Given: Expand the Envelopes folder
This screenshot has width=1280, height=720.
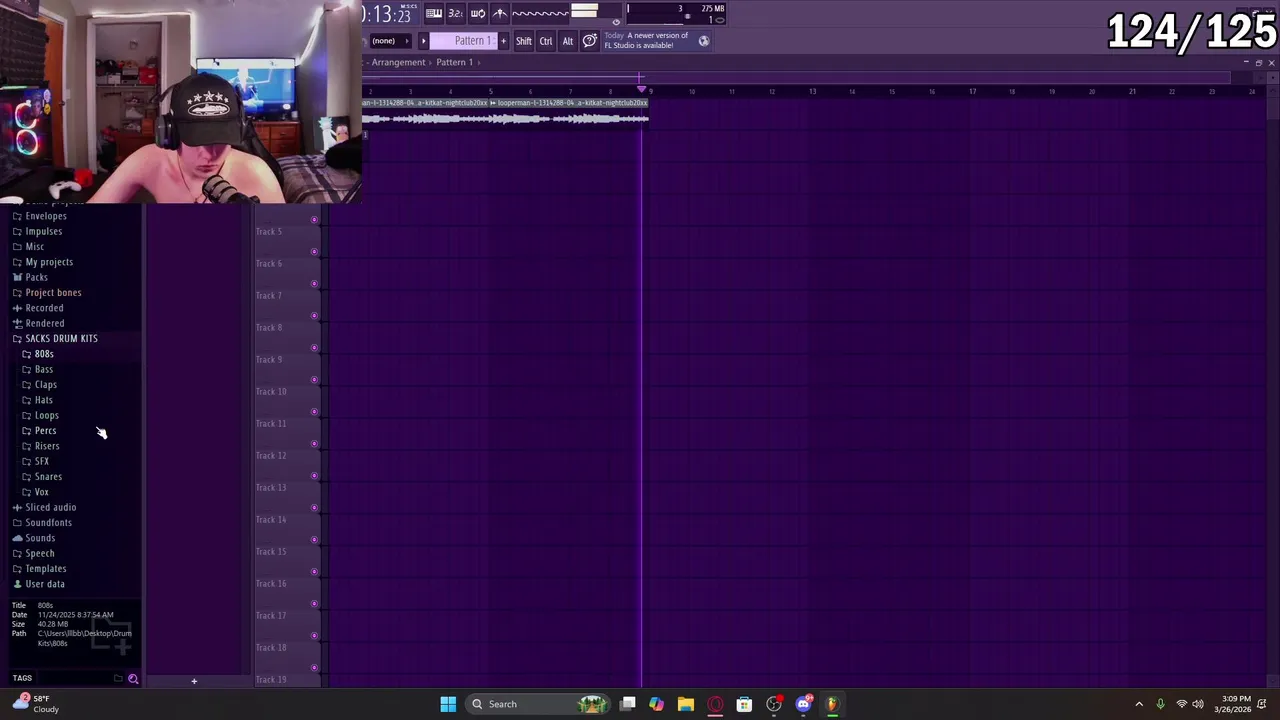Looking at the screenshot, I should pyautogui.click(x=46, y=216).
